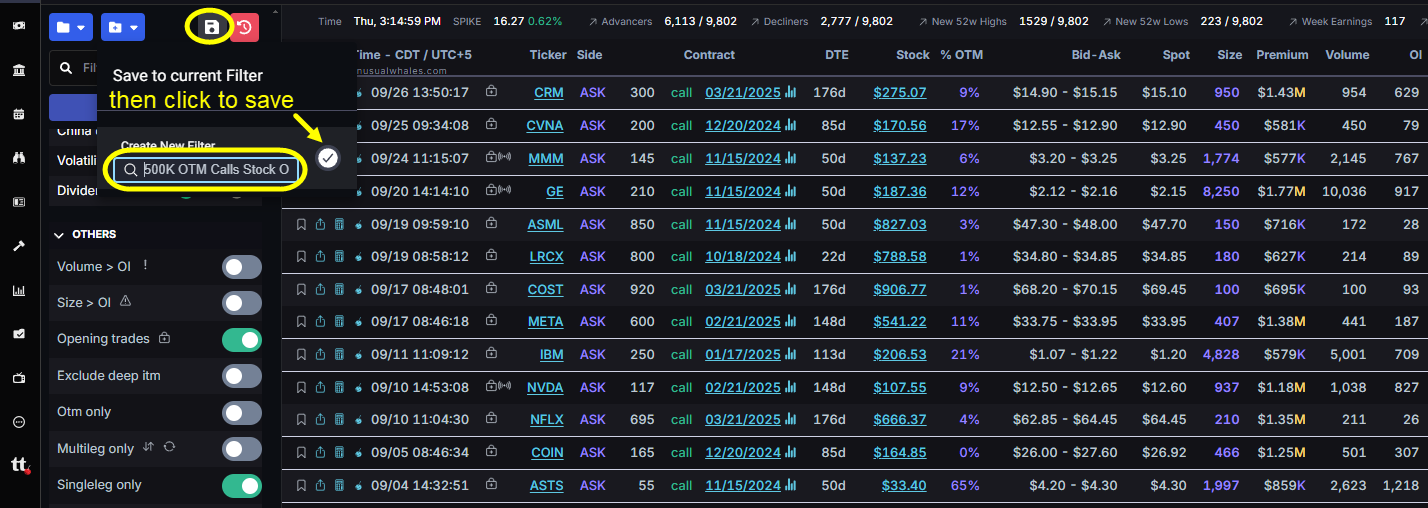Enable the Otm only toggle
Image resolution: width=1428 pixels, height=508 pixels.
tap(242, 413)
